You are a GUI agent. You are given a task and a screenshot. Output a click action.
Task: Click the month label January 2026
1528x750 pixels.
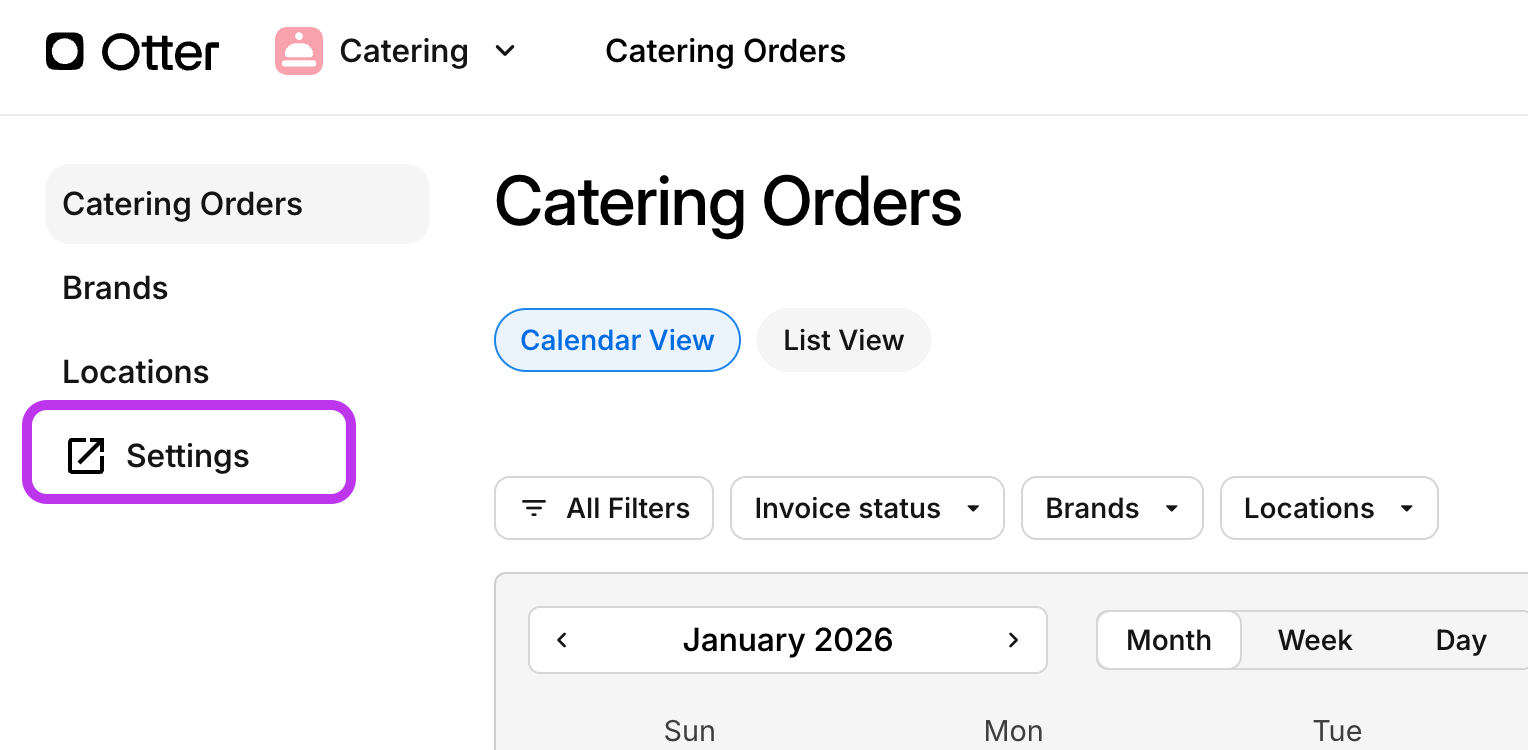click(x=788, y=640)
